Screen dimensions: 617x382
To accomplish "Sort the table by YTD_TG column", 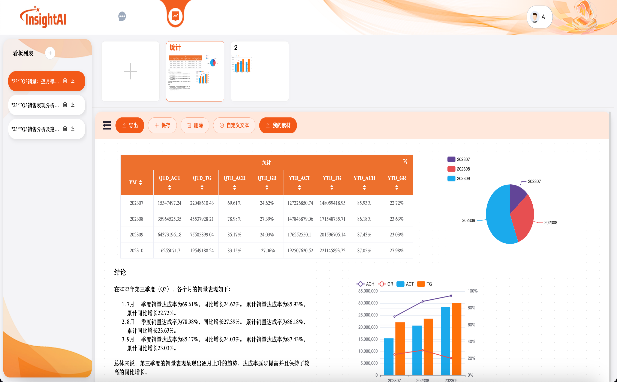I will point(332,188).
